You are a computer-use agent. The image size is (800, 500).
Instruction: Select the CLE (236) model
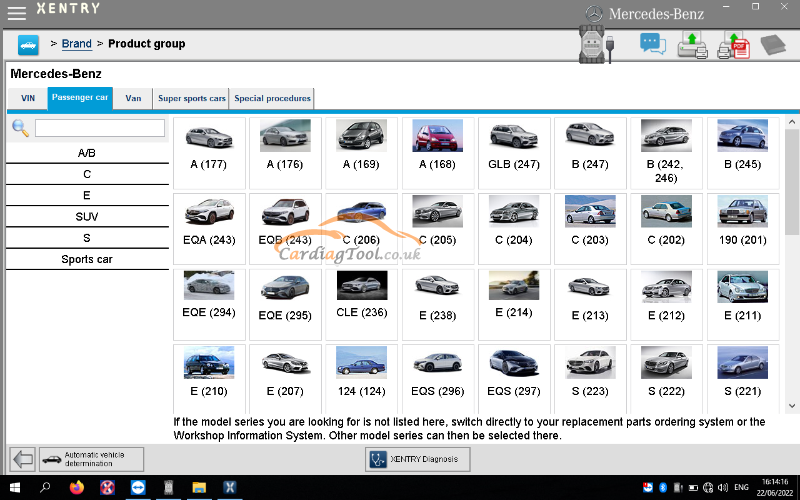[x=361, y=305]
